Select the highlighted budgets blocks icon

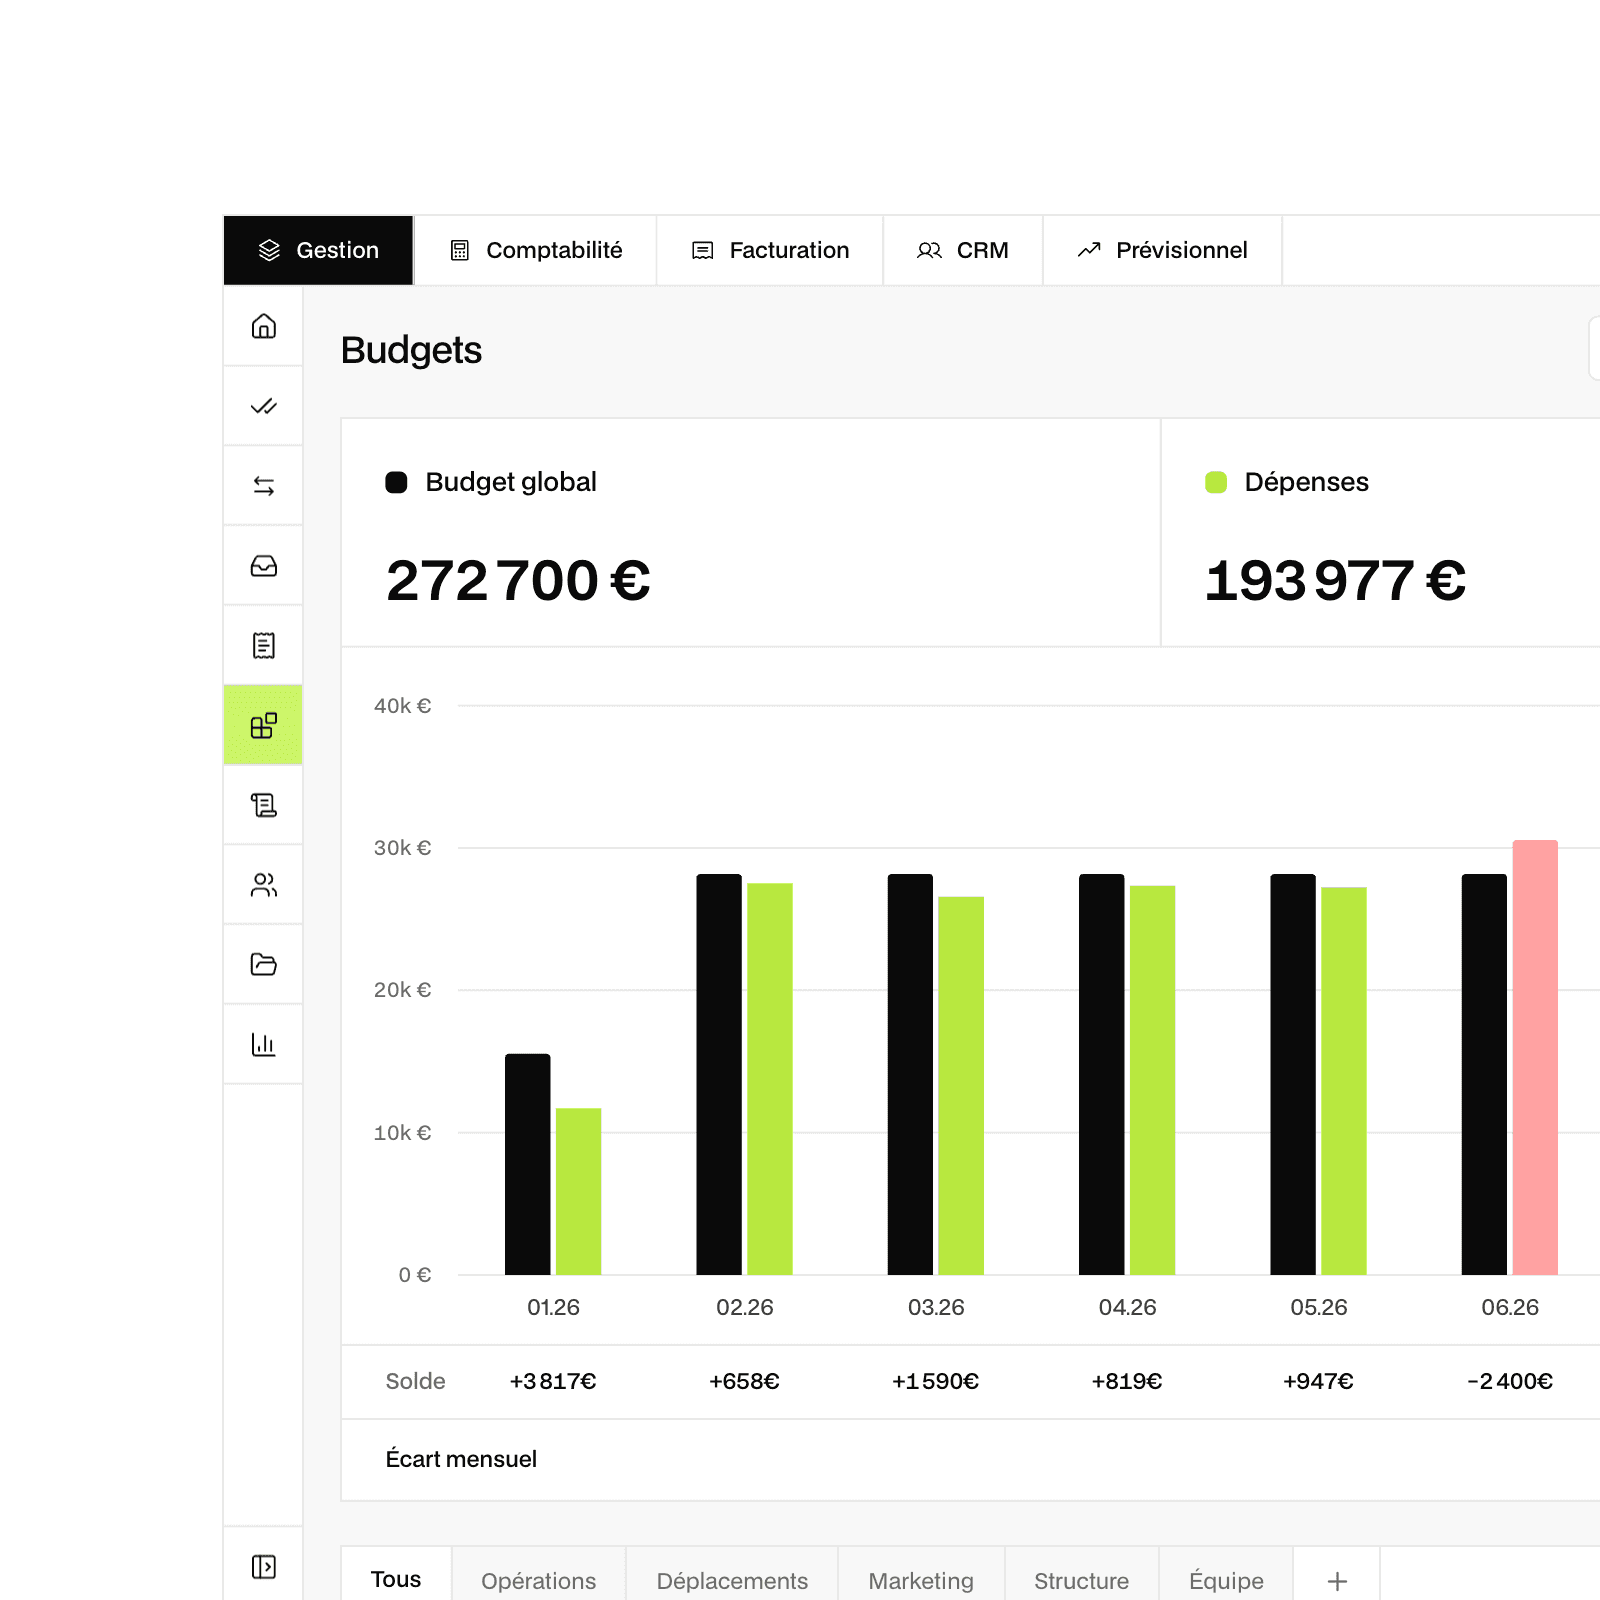coord(263,725)
